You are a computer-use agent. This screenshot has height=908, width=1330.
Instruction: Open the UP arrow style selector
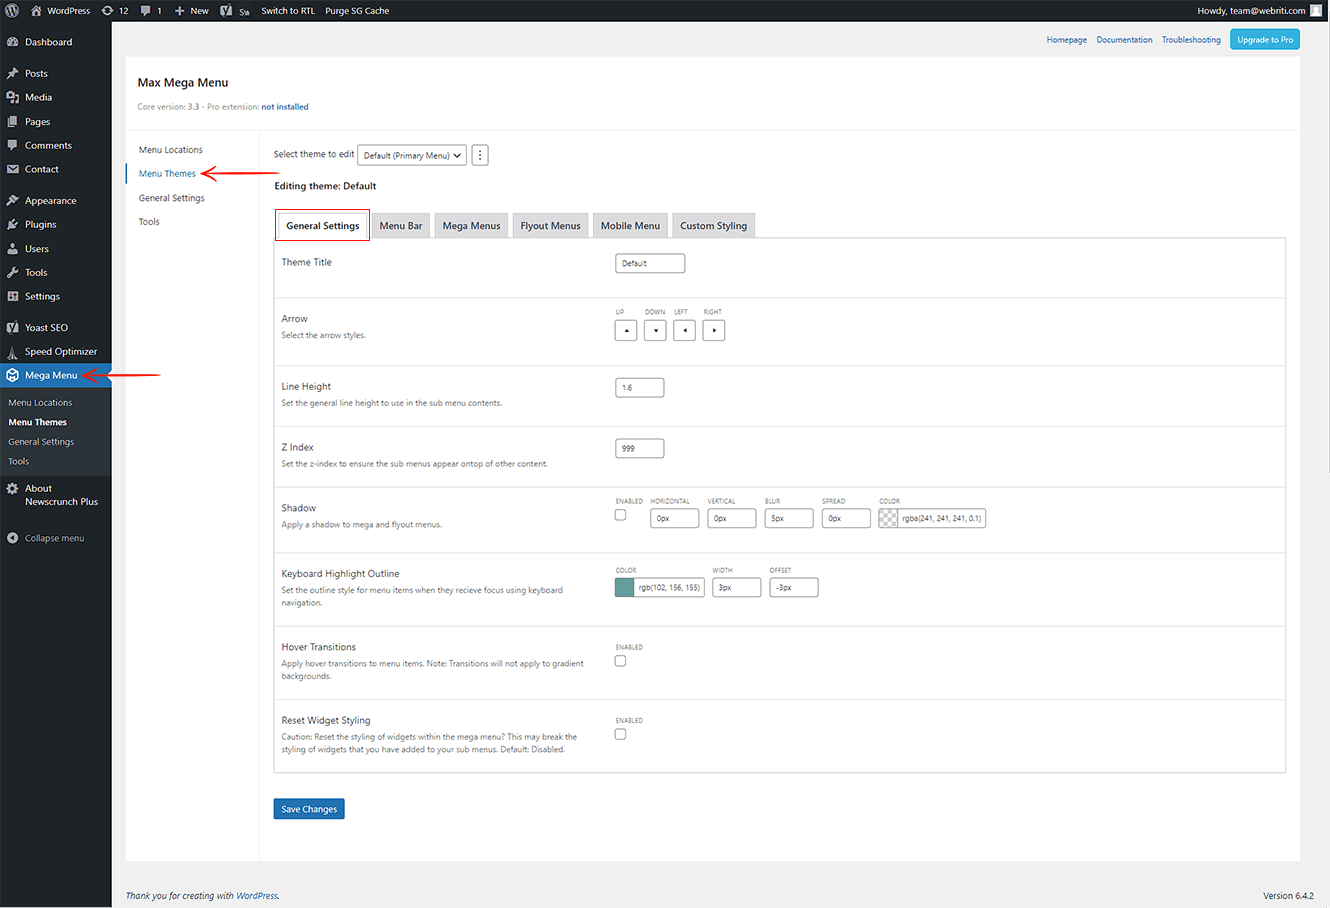coord(626,330)
